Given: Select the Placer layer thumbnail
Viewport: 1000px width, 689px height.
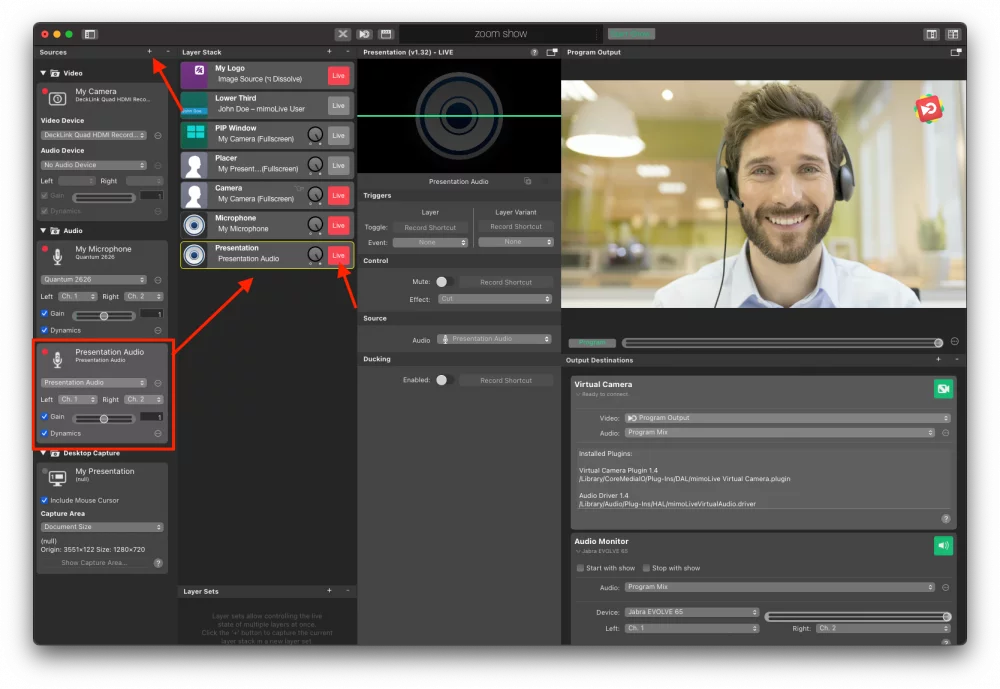Looking at the screenshot, I should pyautogui.click(x=195, y=165).
